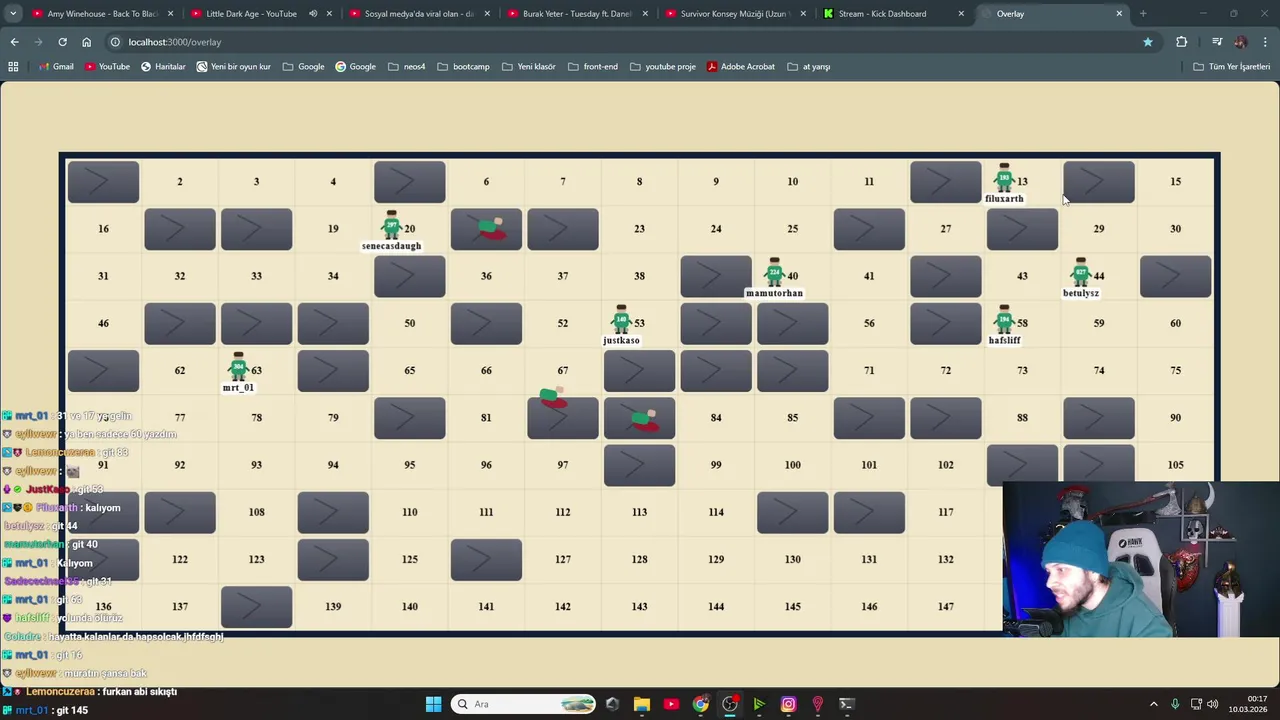Select the filuxarth player character on tile 13

click(1004, 179)
